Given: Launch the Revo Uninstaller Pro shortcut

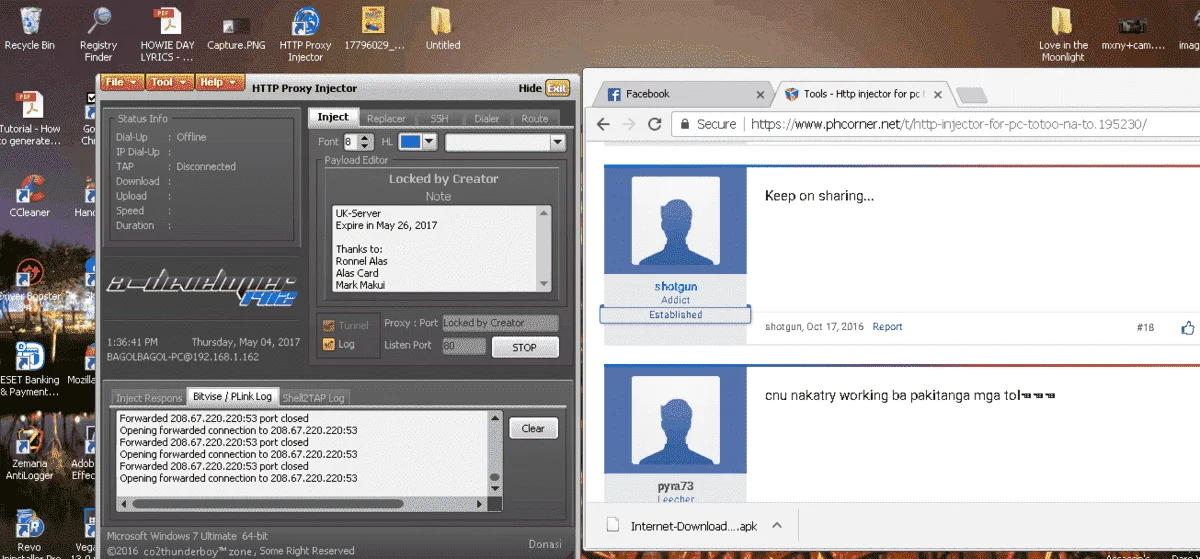Looking at the screenshot, I should [30, 532].
